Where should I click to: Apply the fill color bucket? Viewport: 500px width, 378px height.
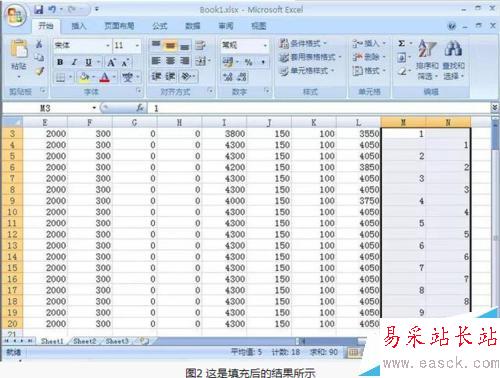[x=84, y=78]
